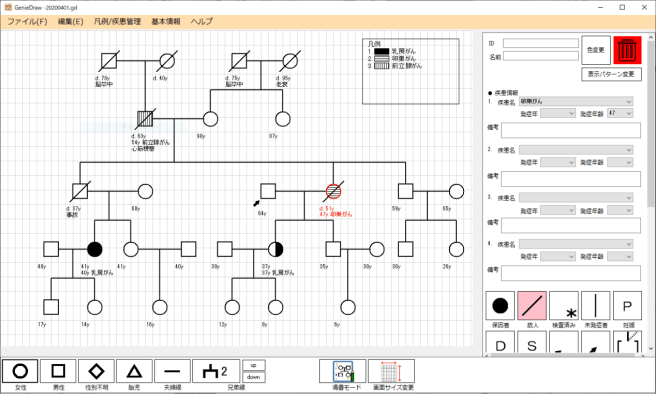Image resolution: width=656 pixels, height=394 pixels.
Task: Select the sibling line tool
Action: 216,371
